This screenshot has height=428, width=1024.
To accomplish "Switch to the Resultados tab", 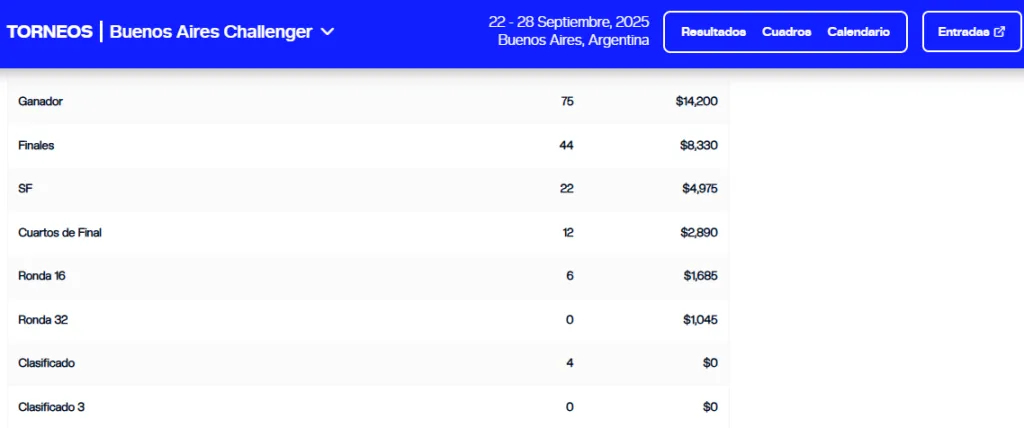I will click(x=713, y=32).
